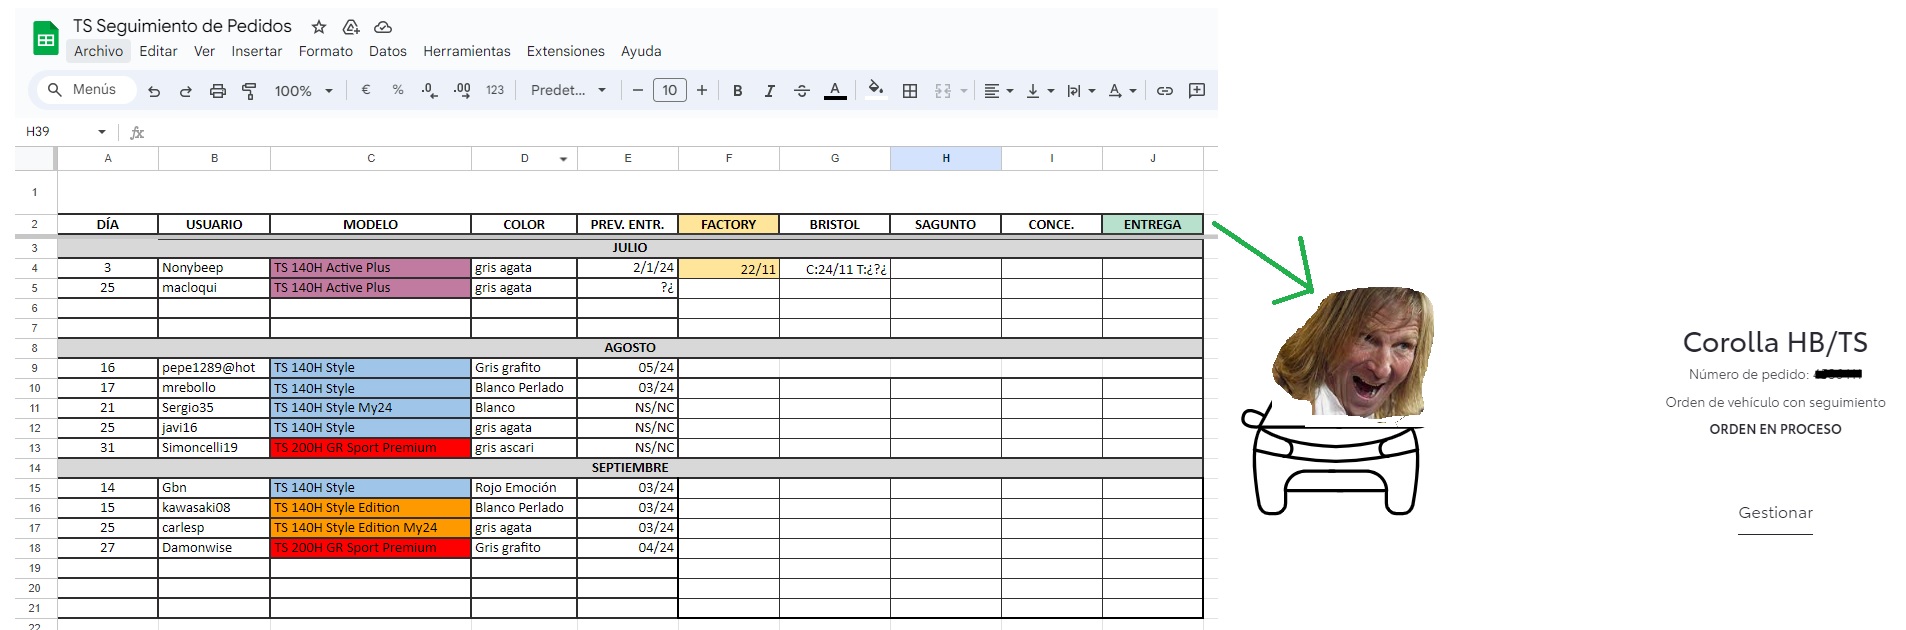1906x630 pixels.
Task: Open column D header dropdown arrow
Action: pos(563,159)
